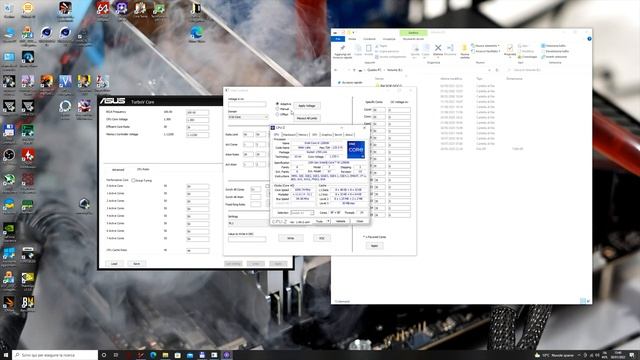Open Microsoft Edge from the taskbar
The image size is (640, 360).
tap(153, 355)
